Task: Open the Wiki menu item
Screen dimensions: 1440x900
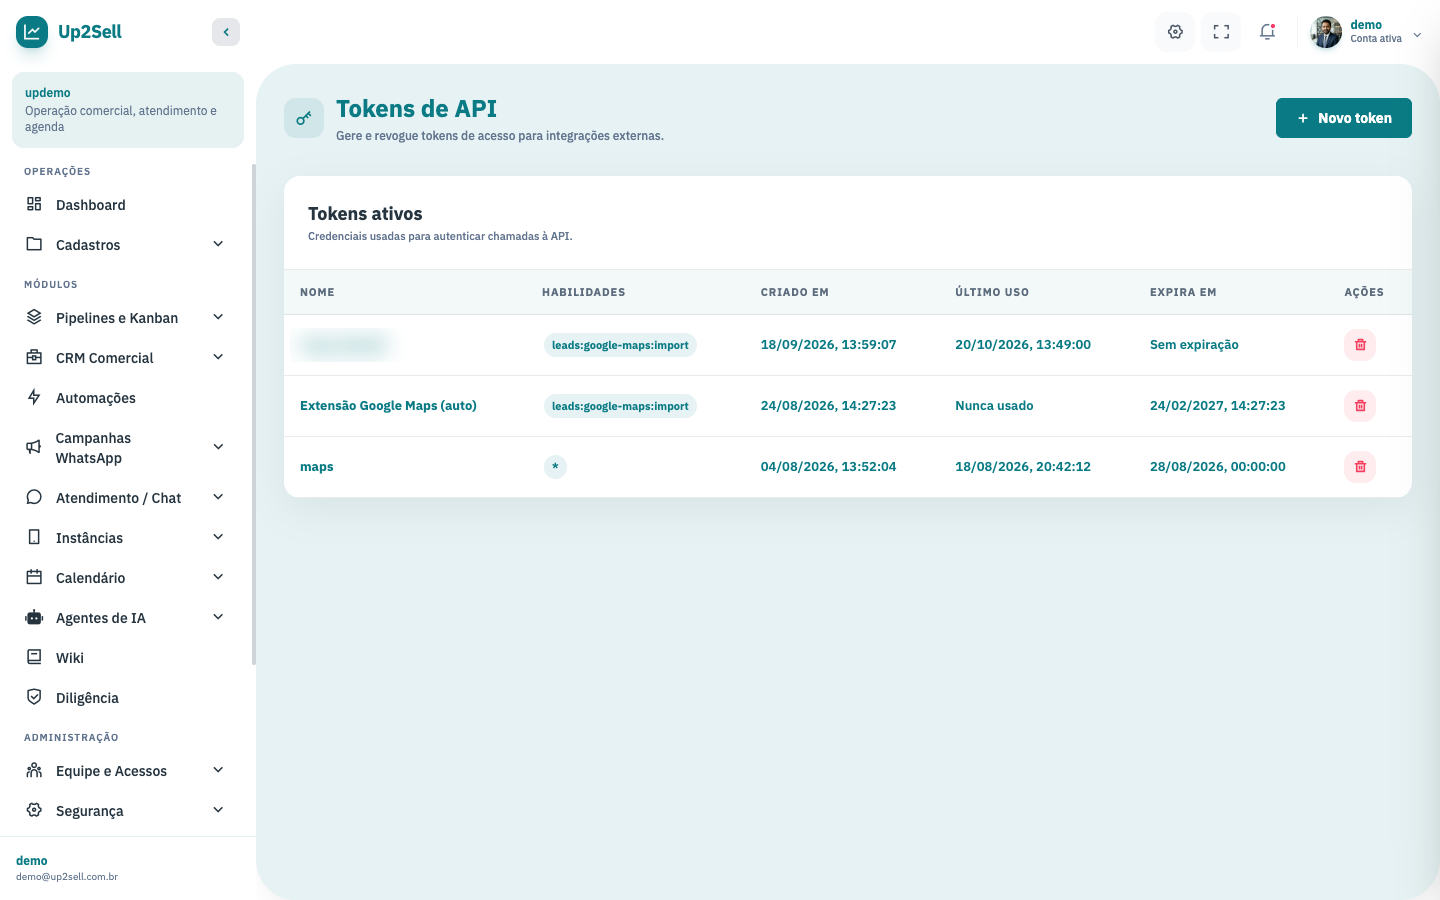Action: point(128,658)
